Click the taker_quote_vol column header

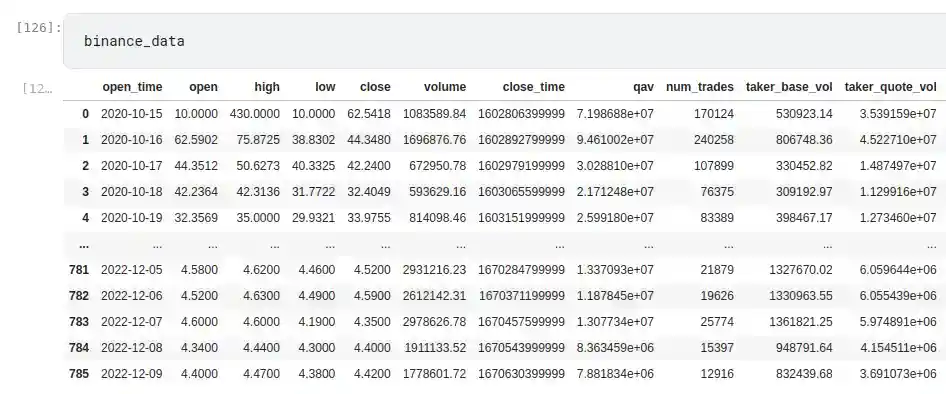(890, 87)
